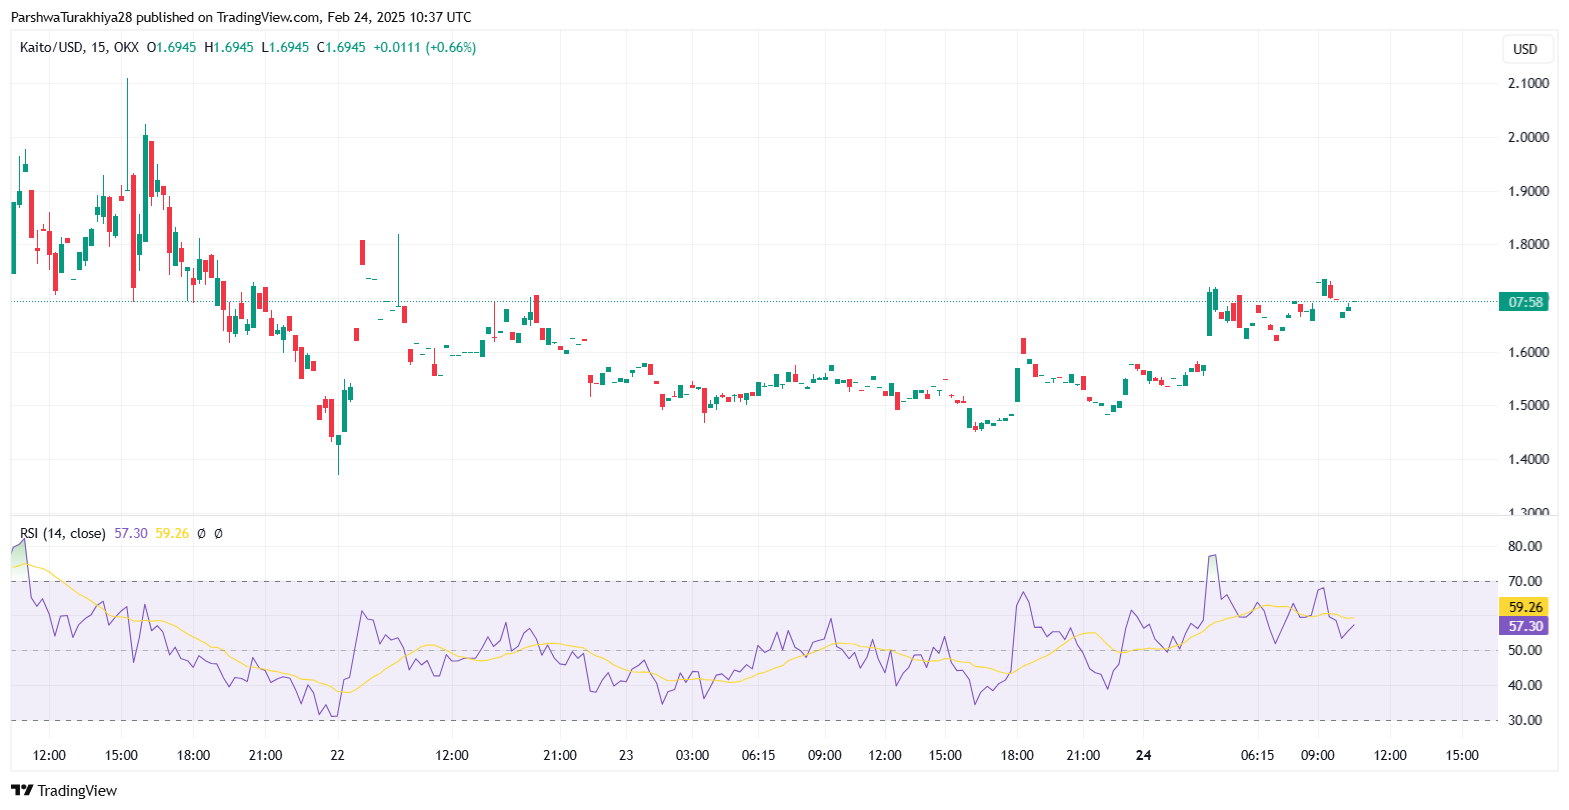Click the yellow 59.26 value in RSI legend
1569x810 pixels.
[172, 533]
